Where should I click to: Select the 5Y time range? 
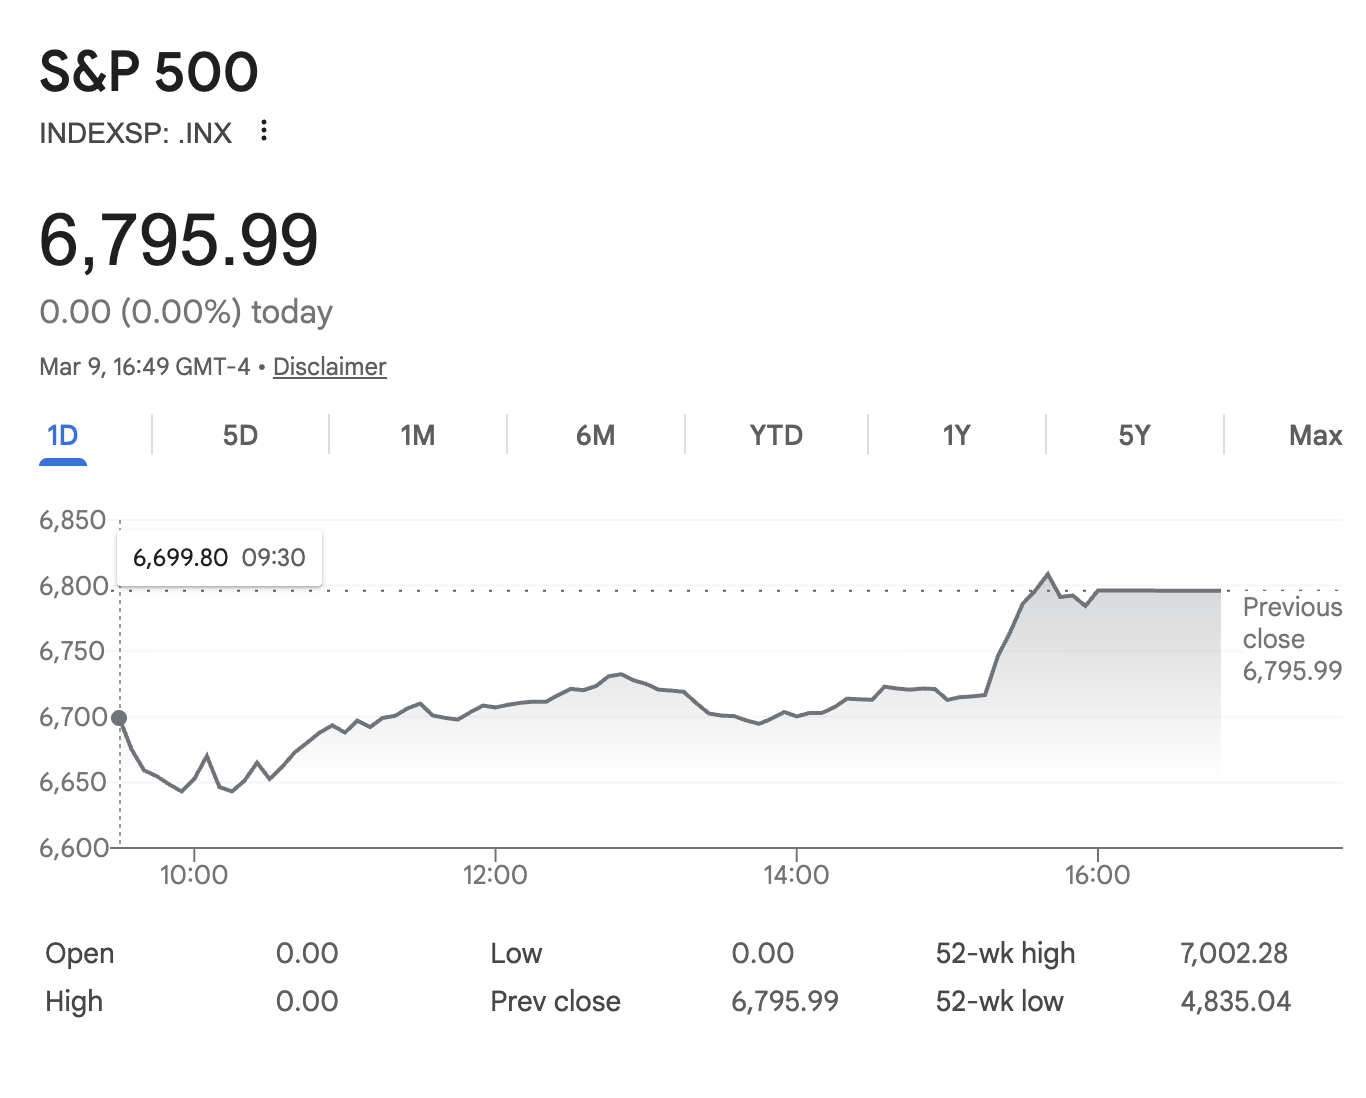click(1135, 435)
